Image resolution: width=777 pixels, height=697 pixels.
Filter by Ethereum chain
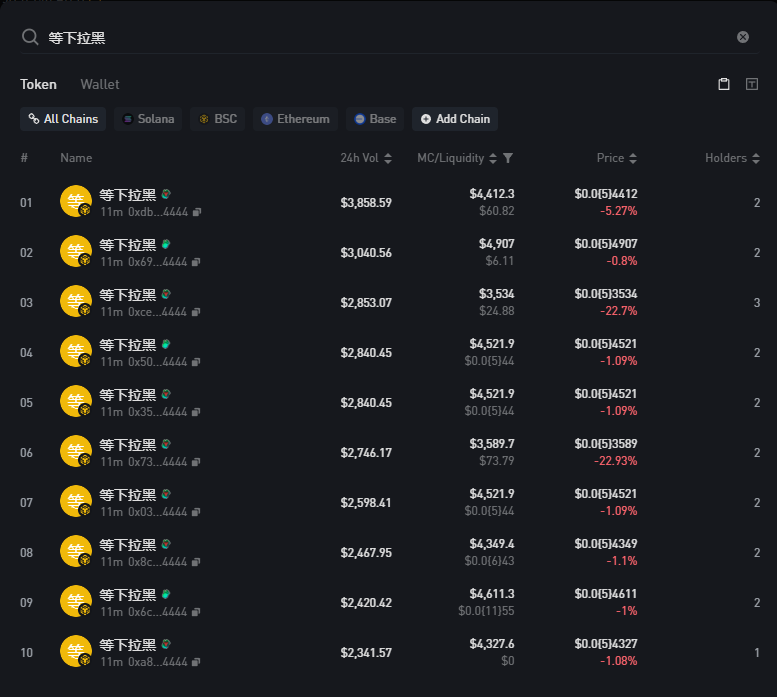click(x=295, y=119)
